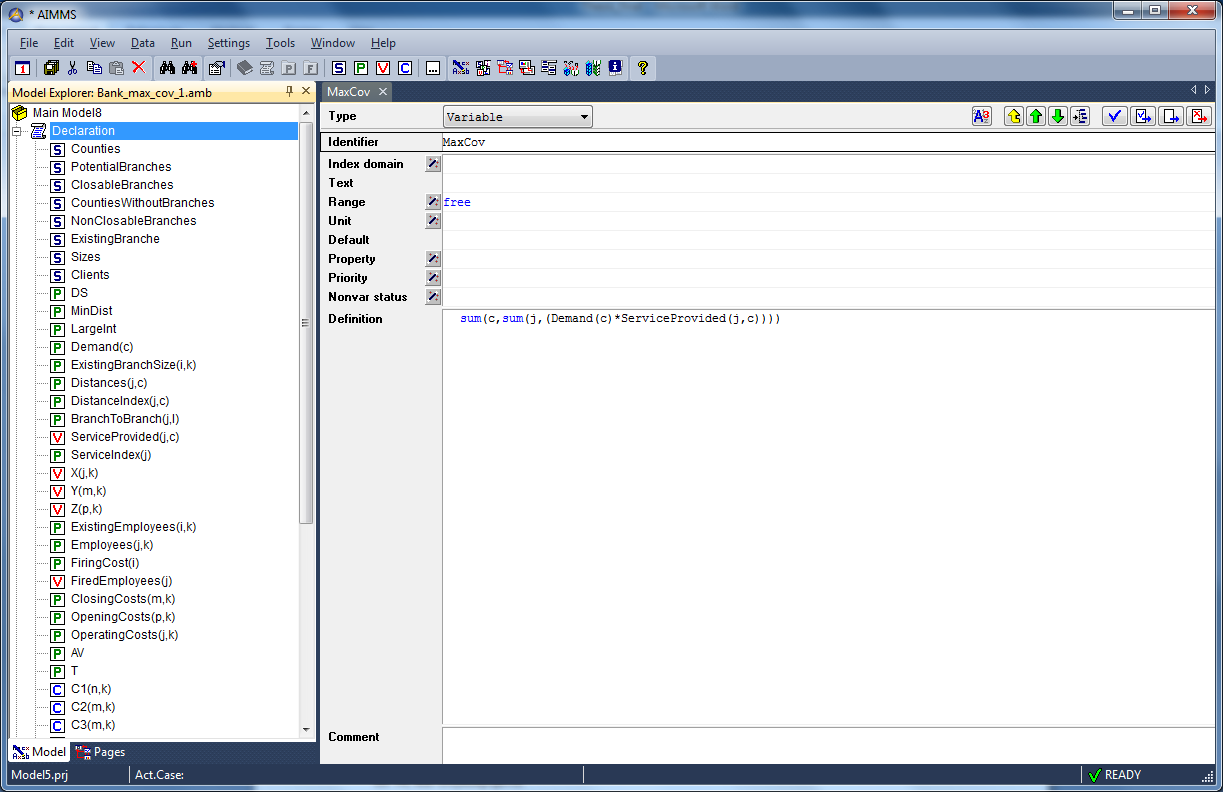Click the Discard and Close red X icon
This screenshot has height=792, width=1223.
[1200, 117]
